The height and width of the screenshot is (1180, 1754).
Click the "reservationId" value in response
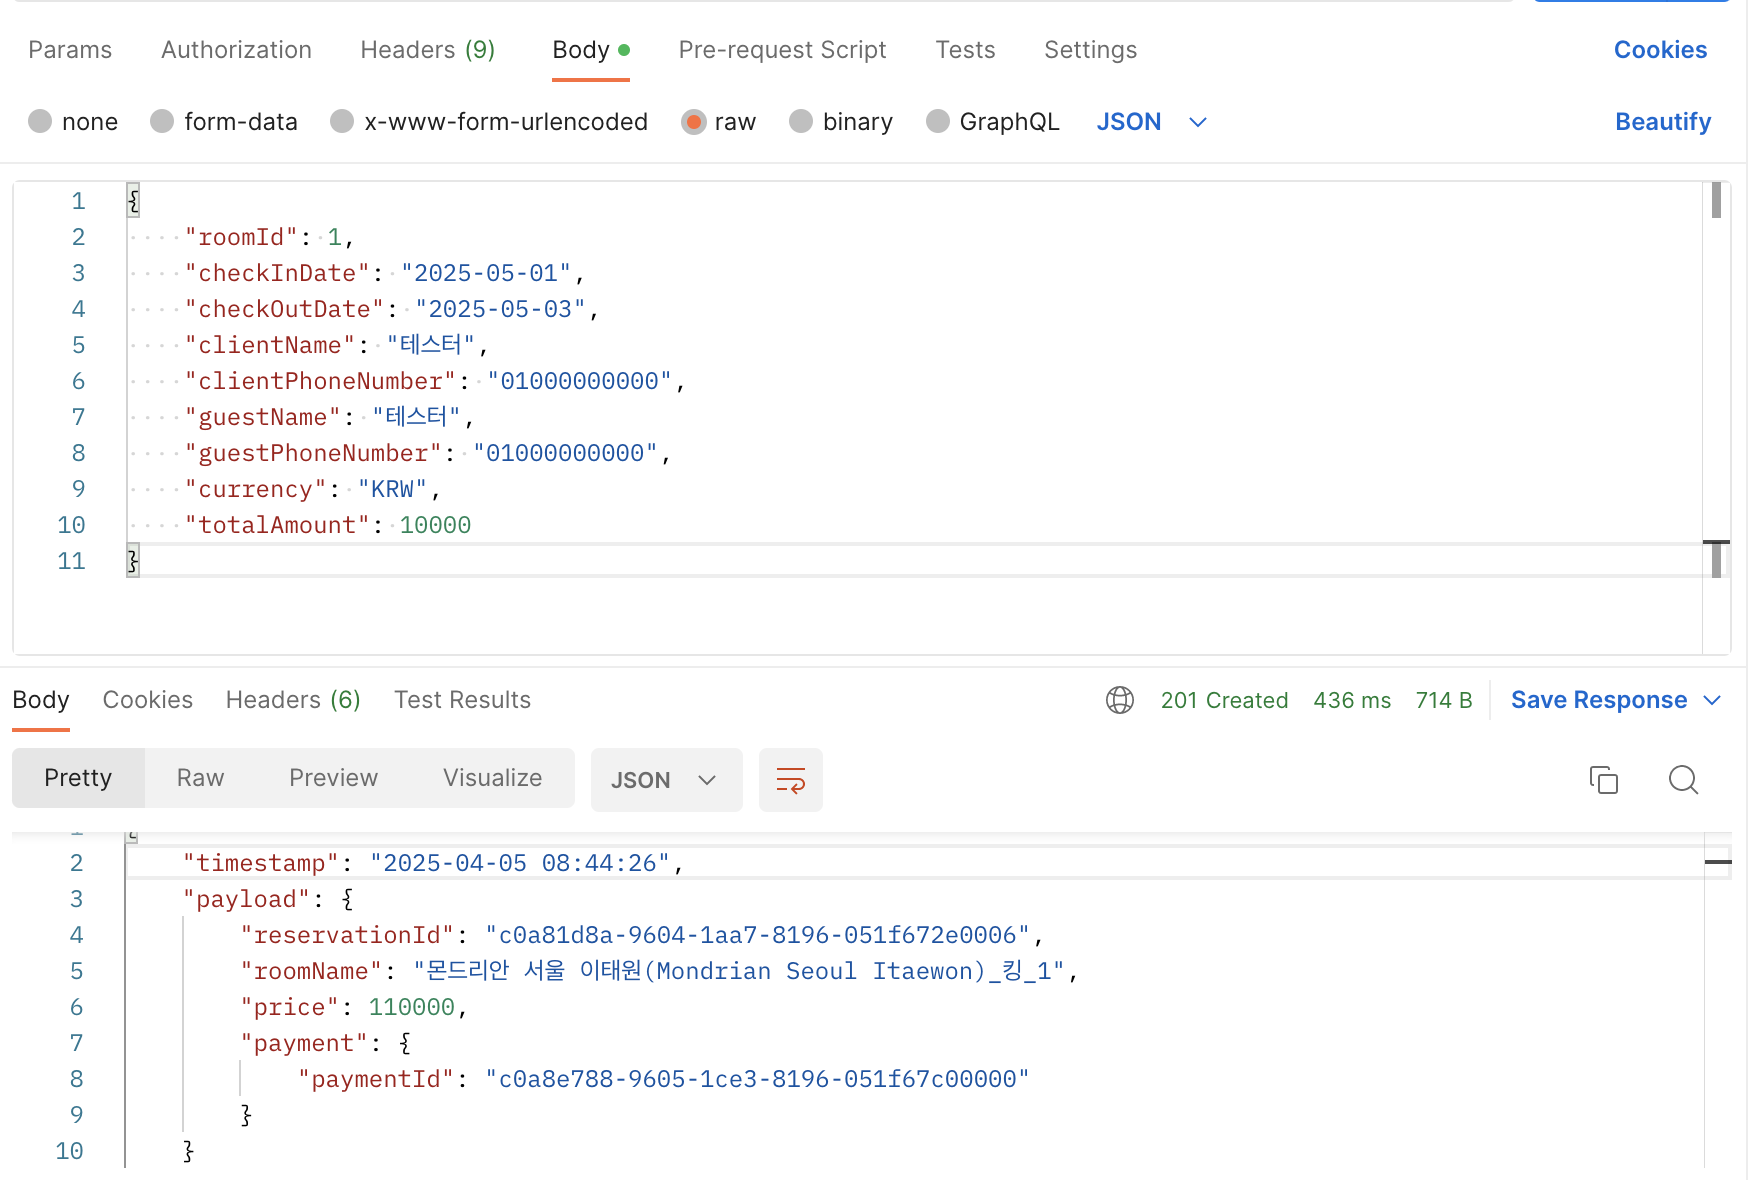758,935
